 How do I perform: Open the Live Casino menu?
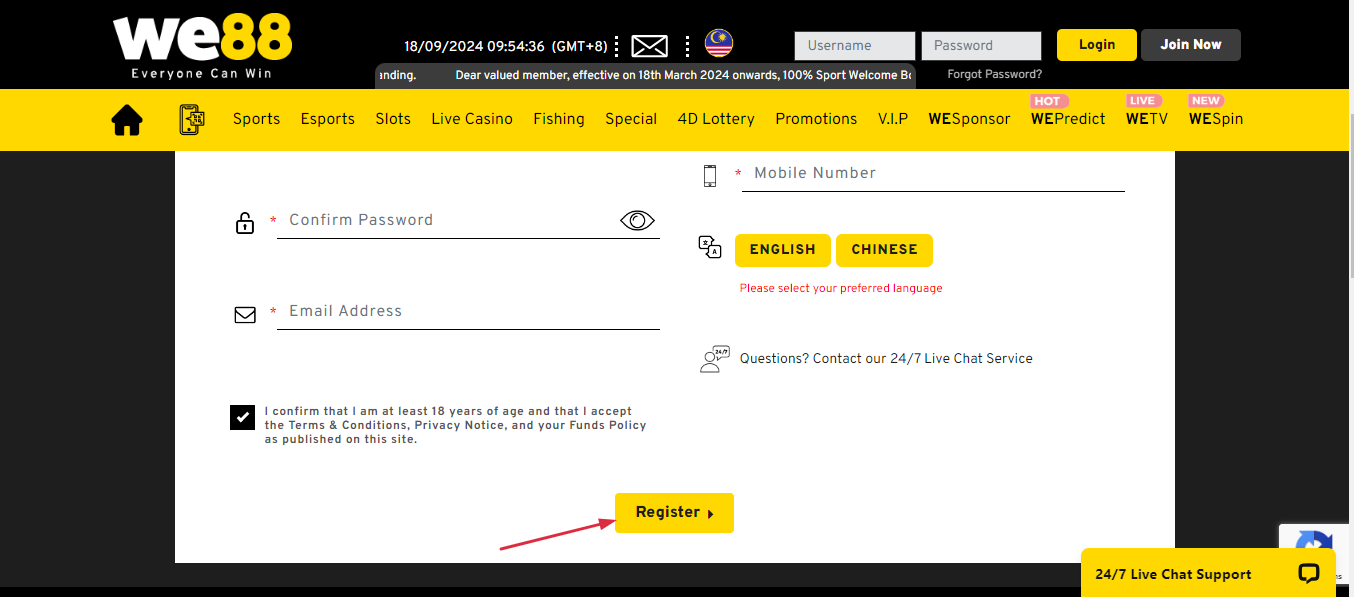(472, 119)
